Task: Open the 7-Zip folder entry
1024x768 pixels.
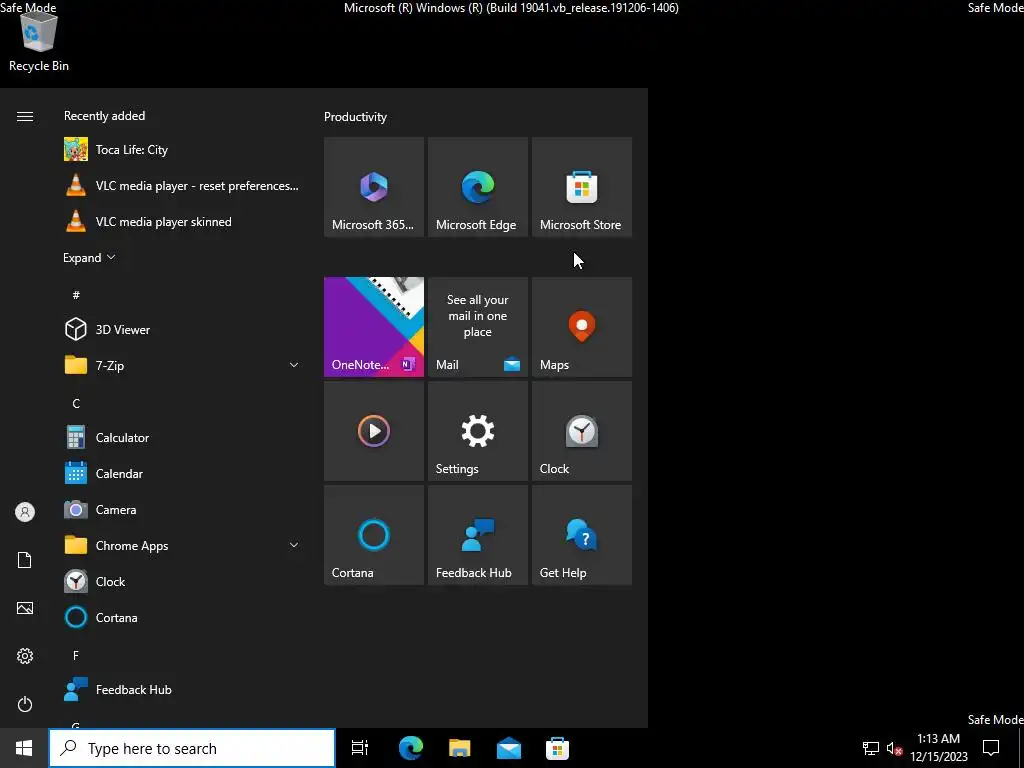Action: click(x=183, y=365)
